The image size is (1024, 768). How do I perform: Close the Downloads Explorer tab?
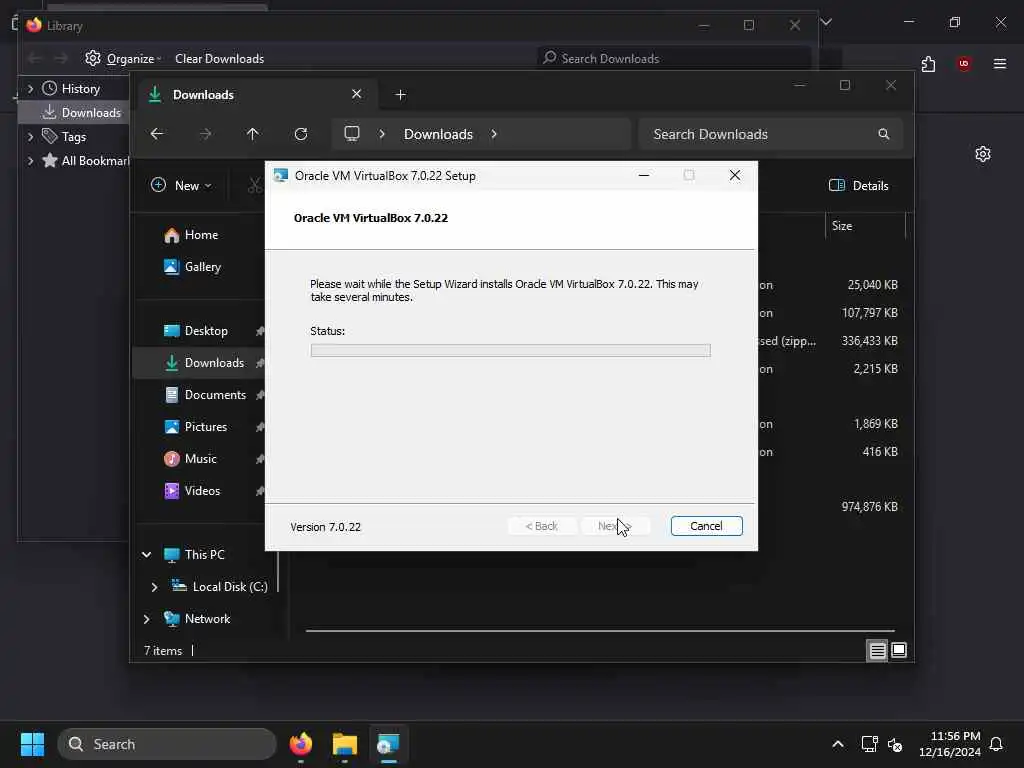pos(357,94)
